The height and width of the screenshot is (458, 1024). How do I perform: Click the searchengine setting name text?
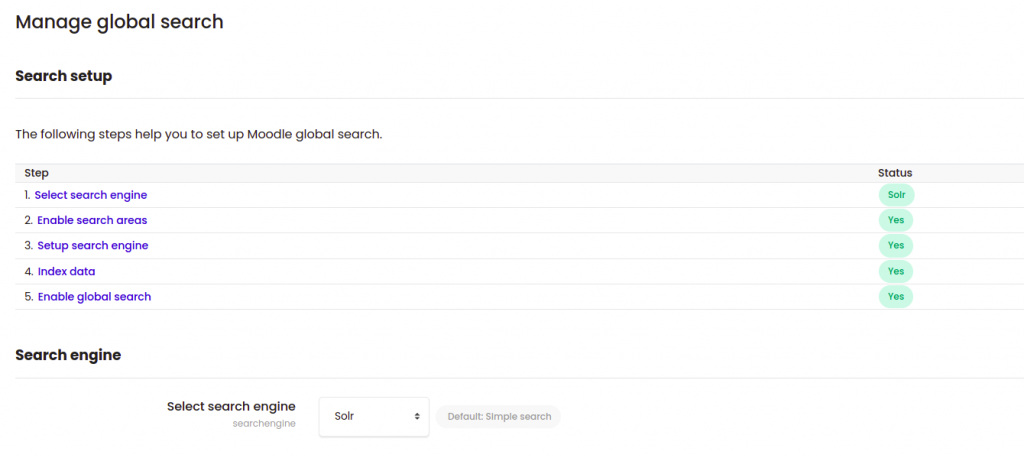click(264, 423)
